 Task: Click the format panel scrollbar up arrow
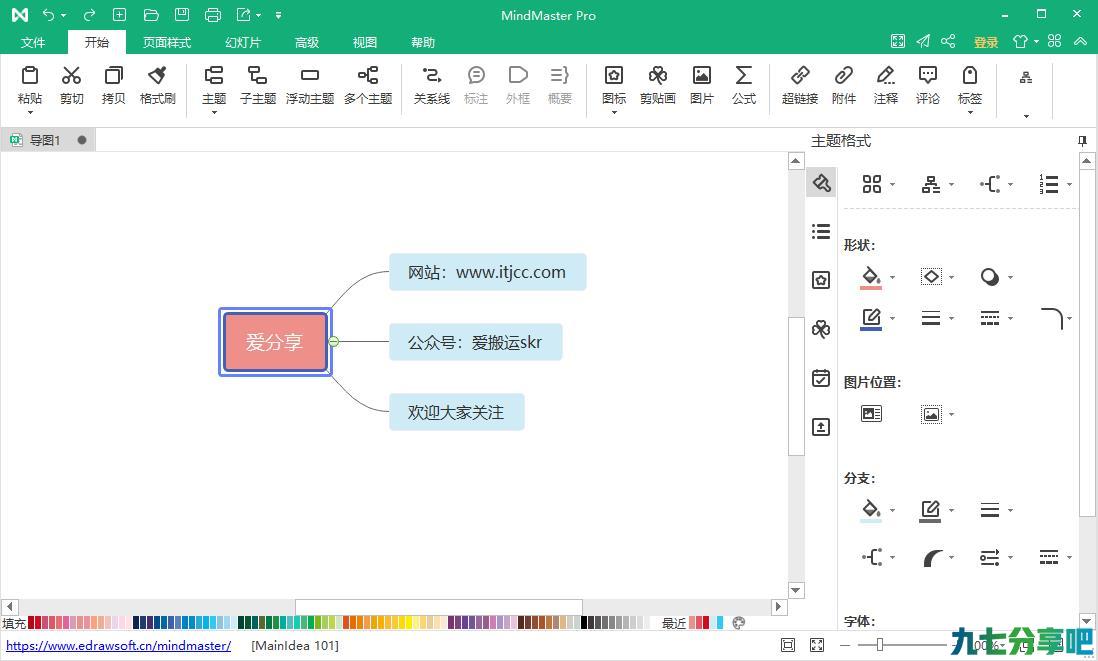1087,162
